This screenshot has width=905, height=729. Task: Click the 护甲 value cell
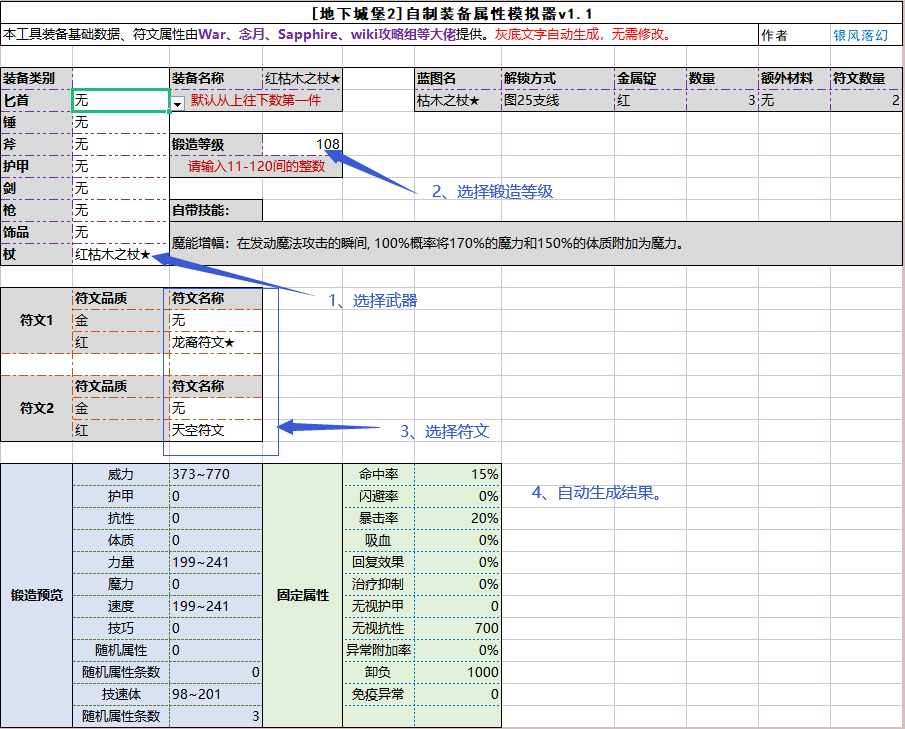coord(121,166)
